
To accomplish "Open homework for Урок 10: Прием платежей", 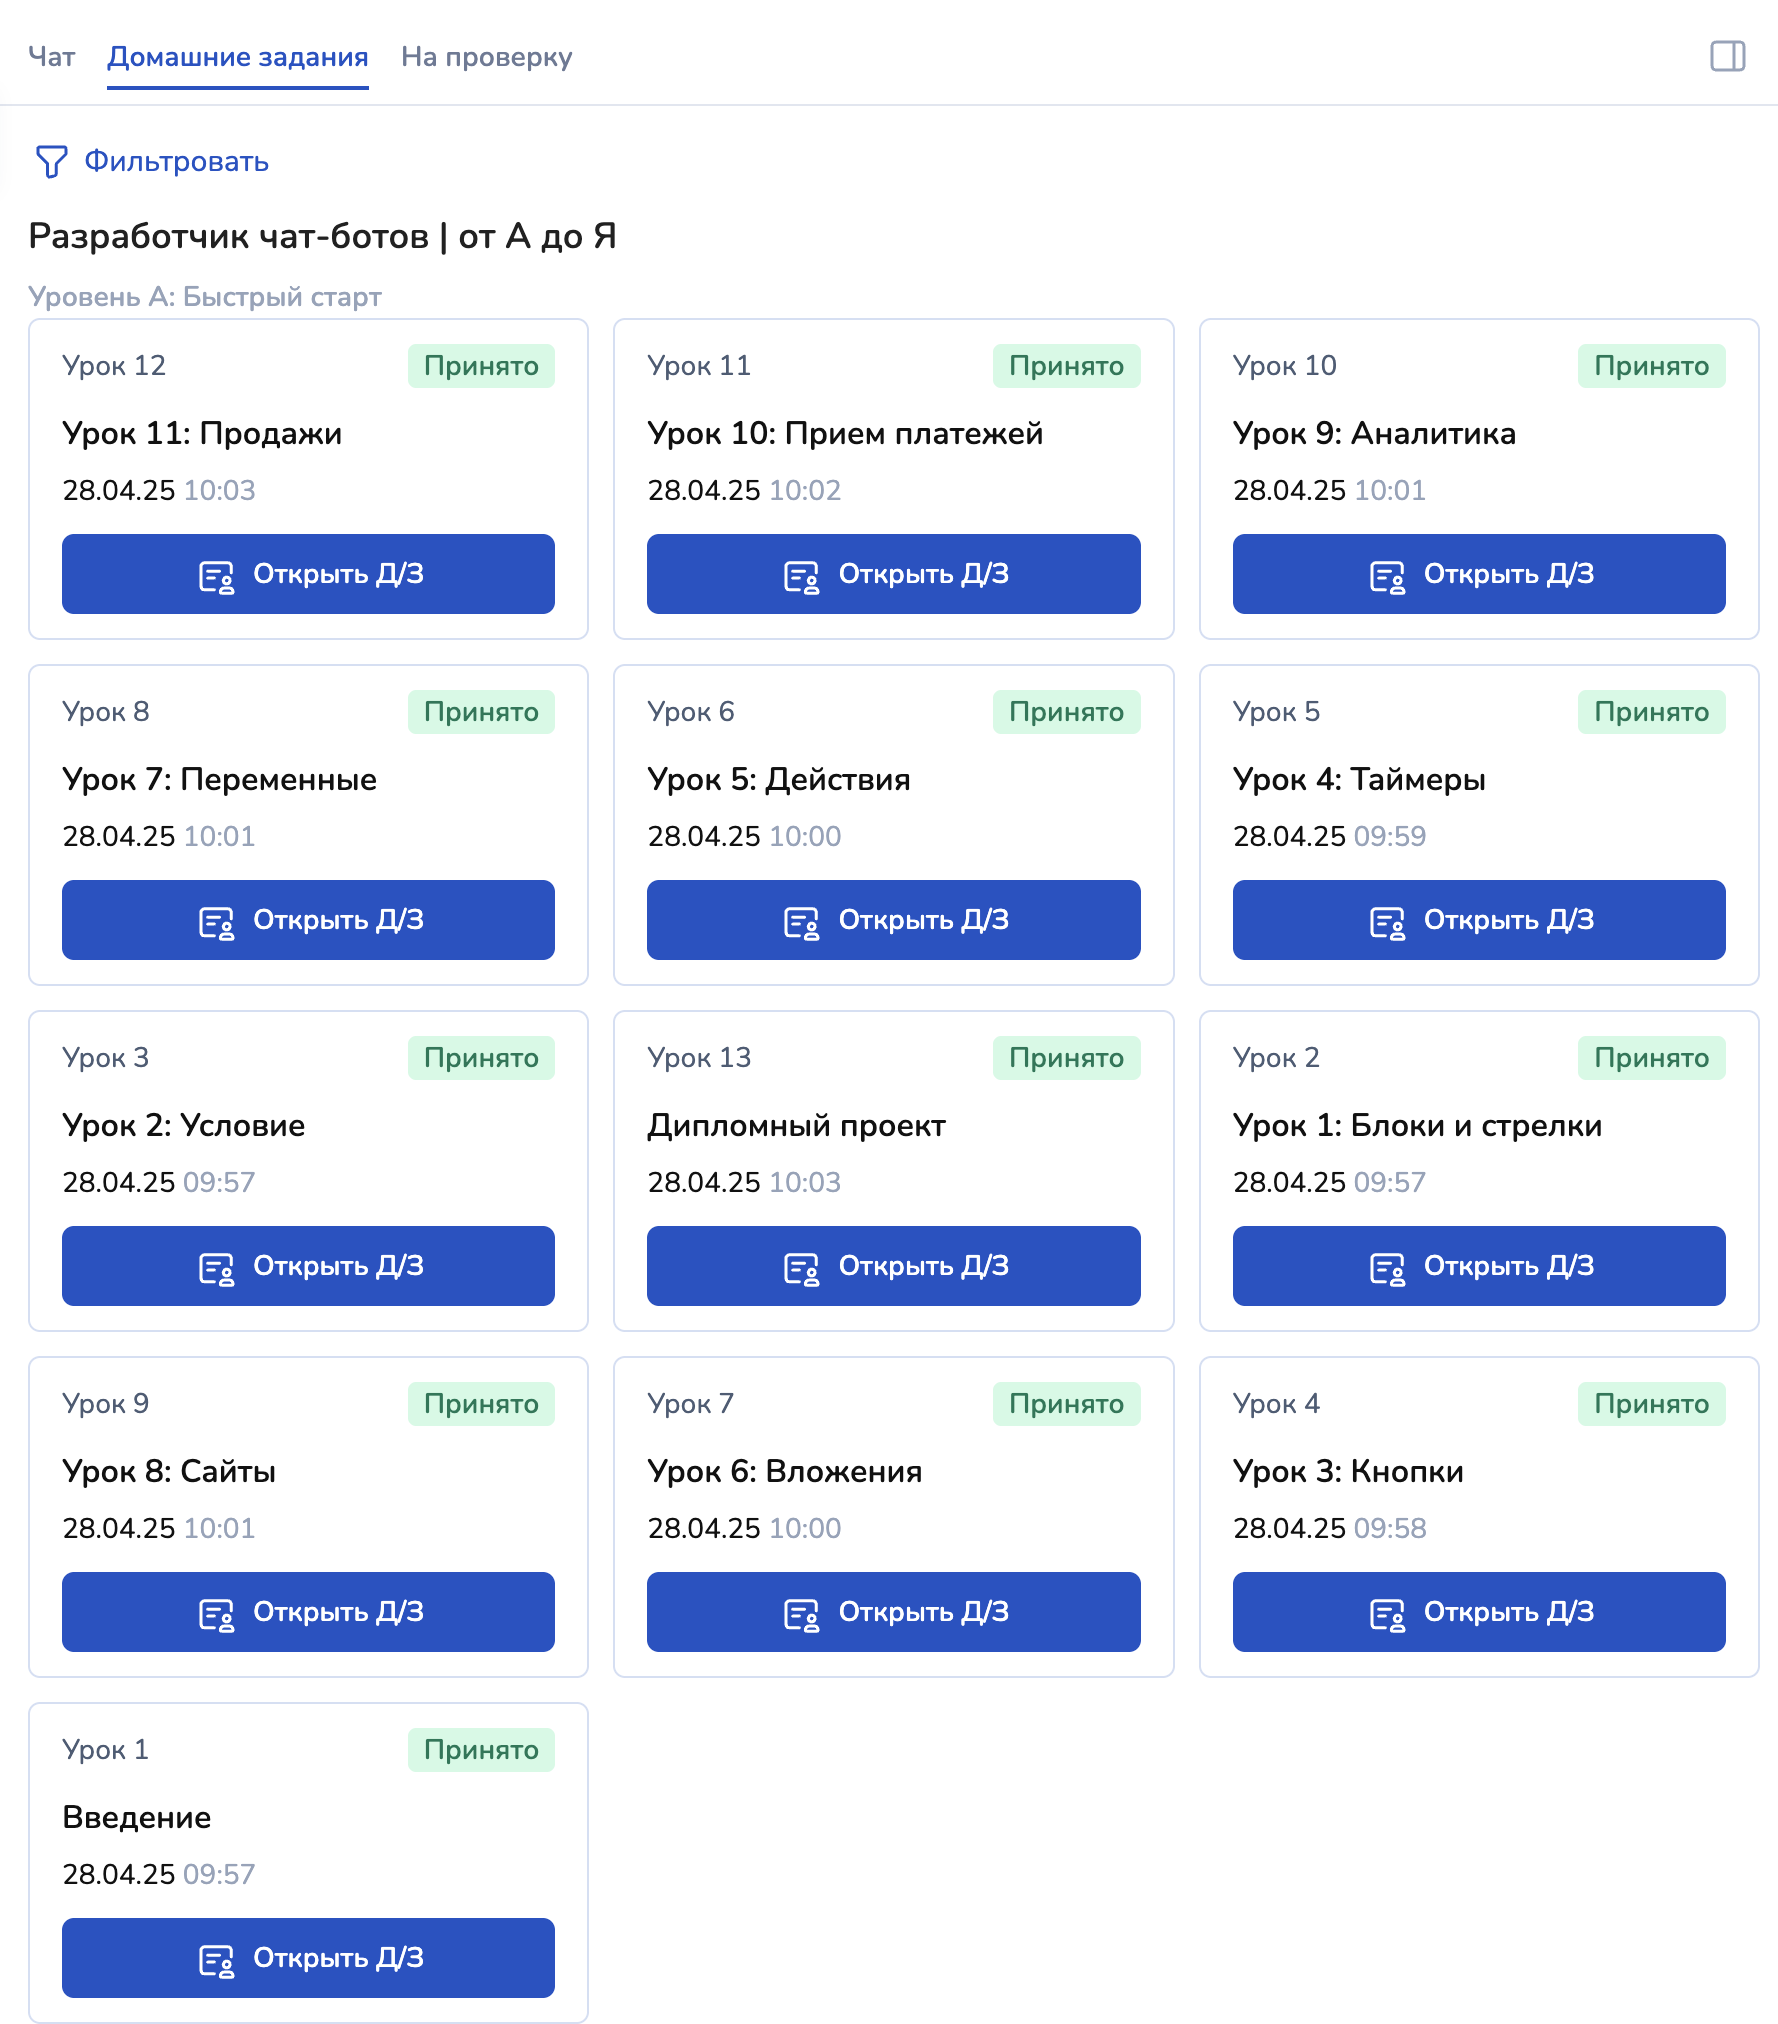I will click(x=893, y=574).
